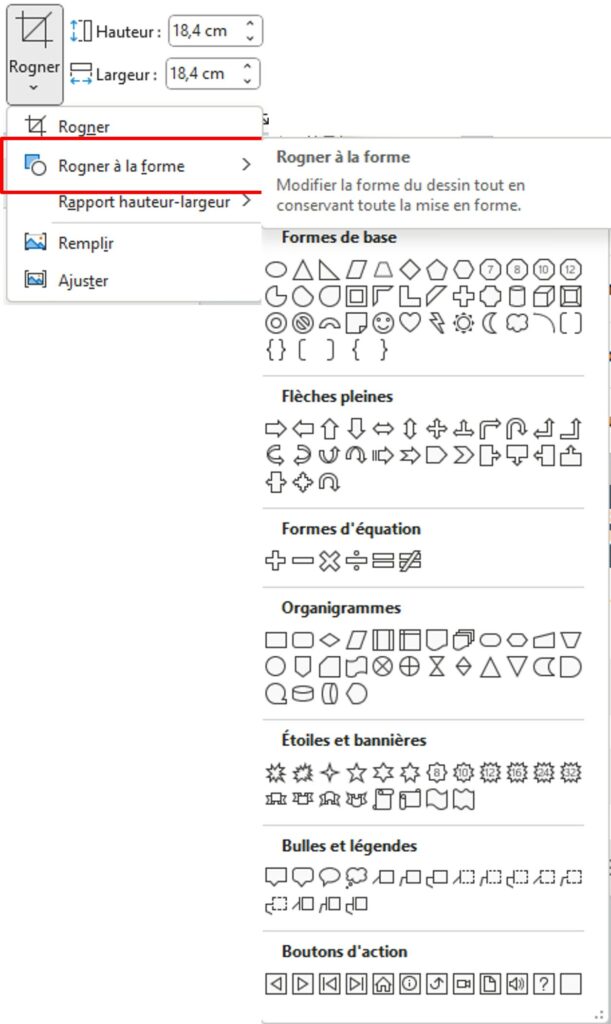Click the Remplir menu option
The height and width of the screenshot is (1024, 611).
click(x=85, y=243)
